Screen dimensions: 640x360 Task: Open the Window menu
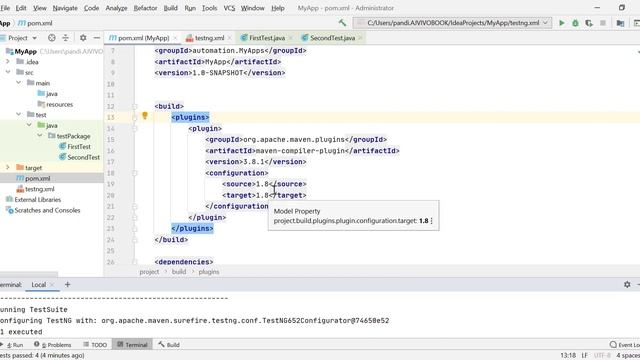click(x=253, y=8)
